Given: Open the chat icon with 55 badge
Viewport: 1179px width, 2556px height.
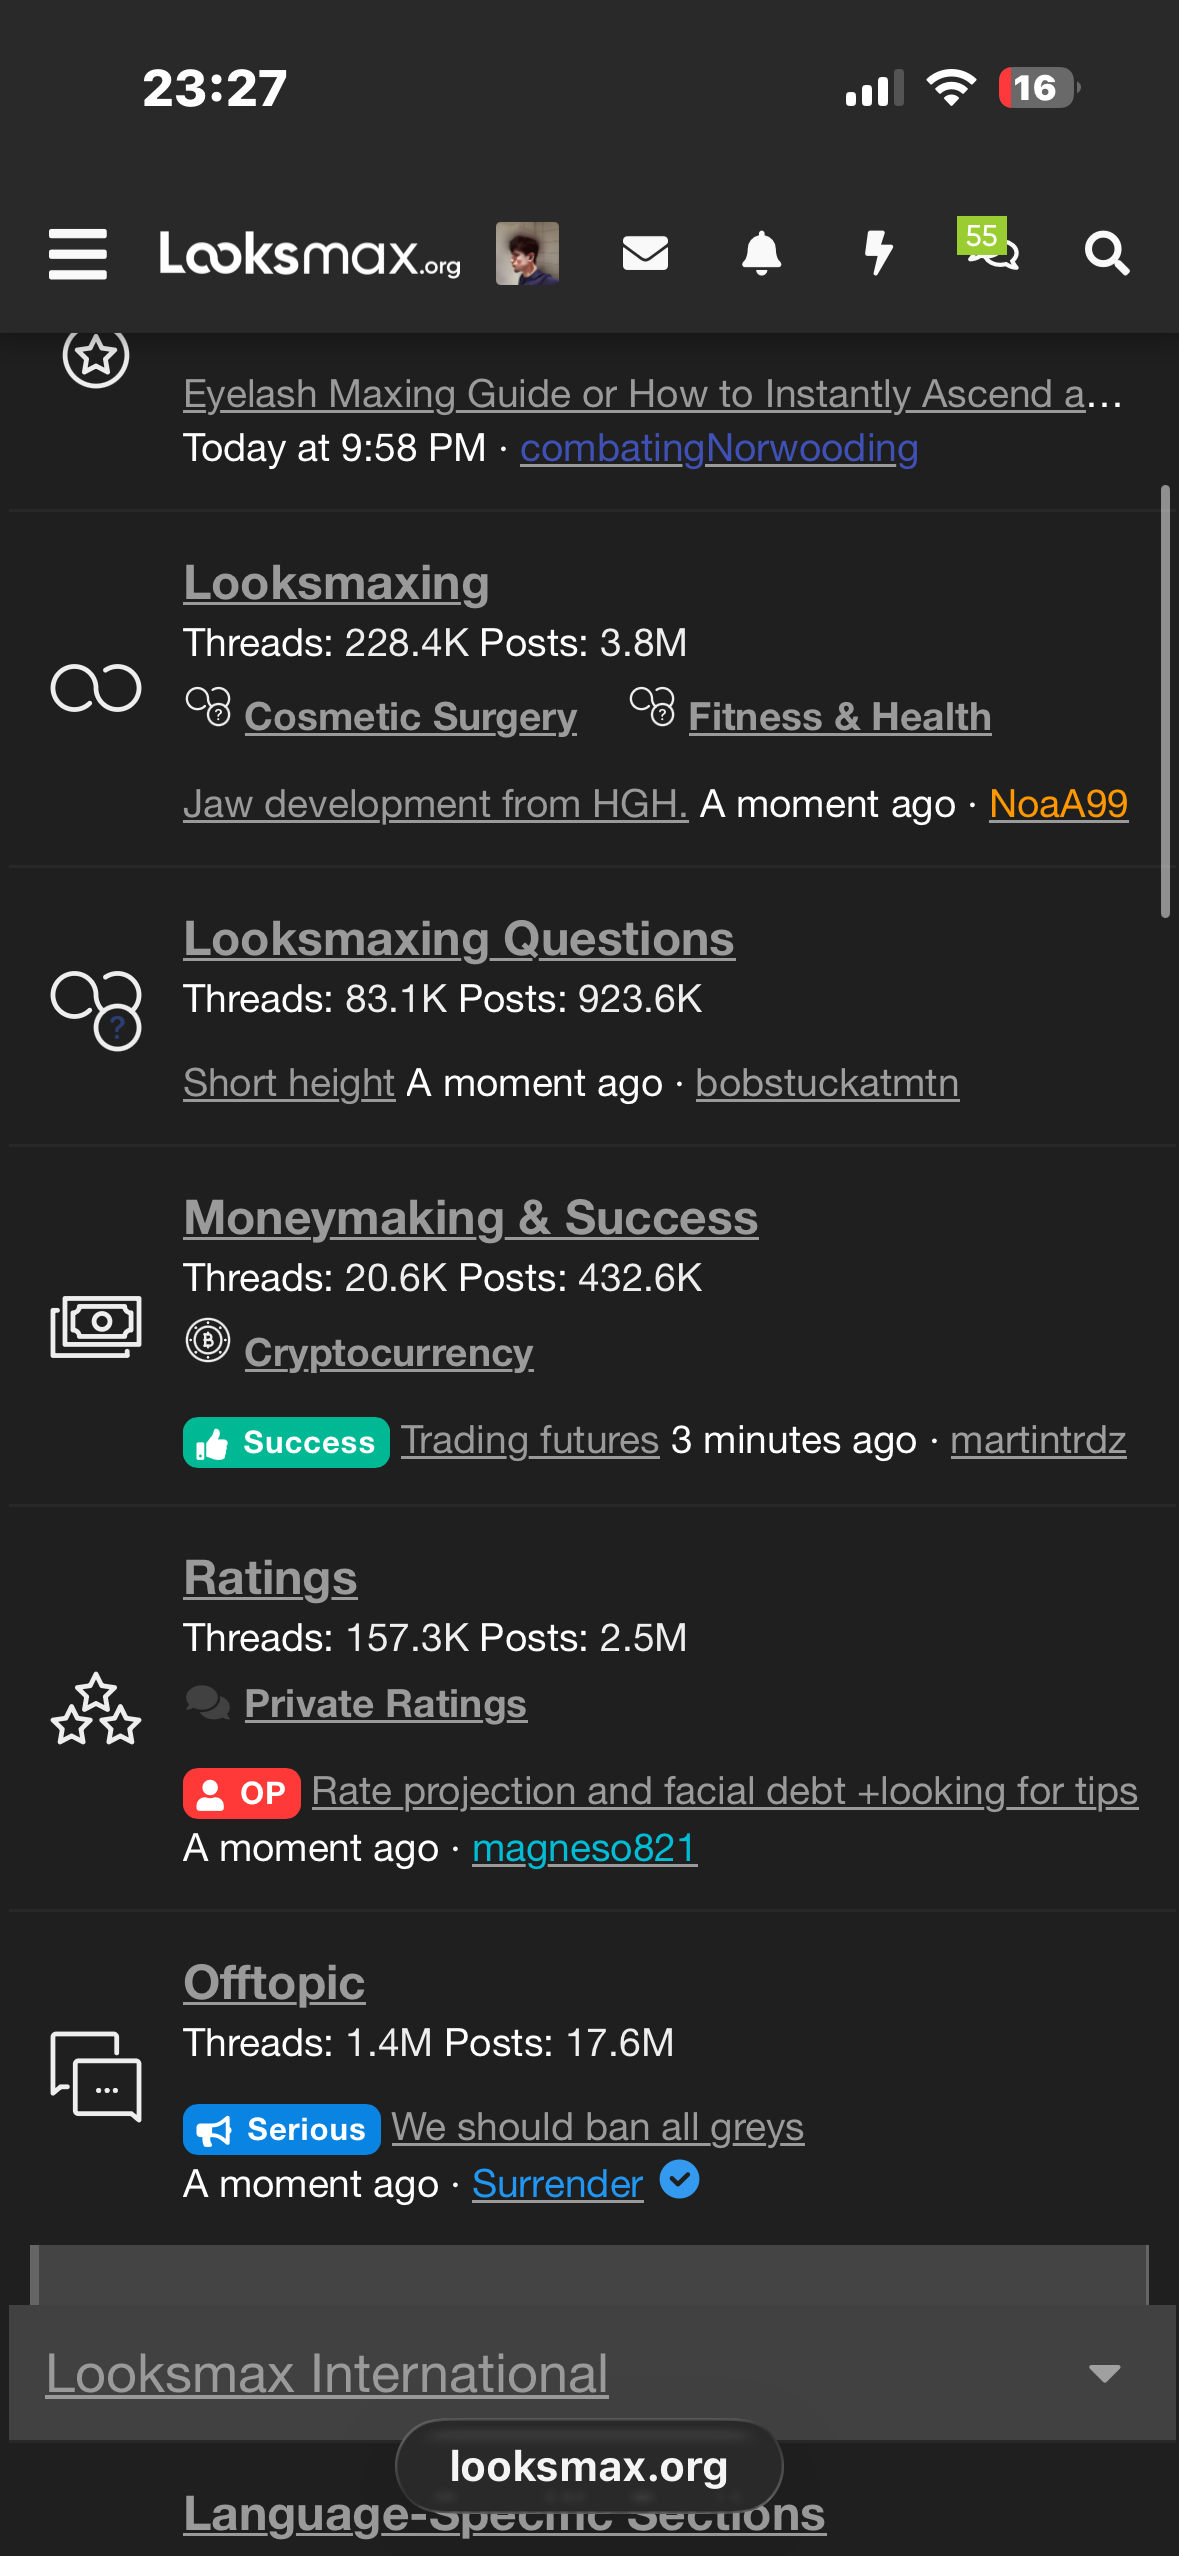Looking at the screenshot, I should pyautogui.click(x=990, y=248).
